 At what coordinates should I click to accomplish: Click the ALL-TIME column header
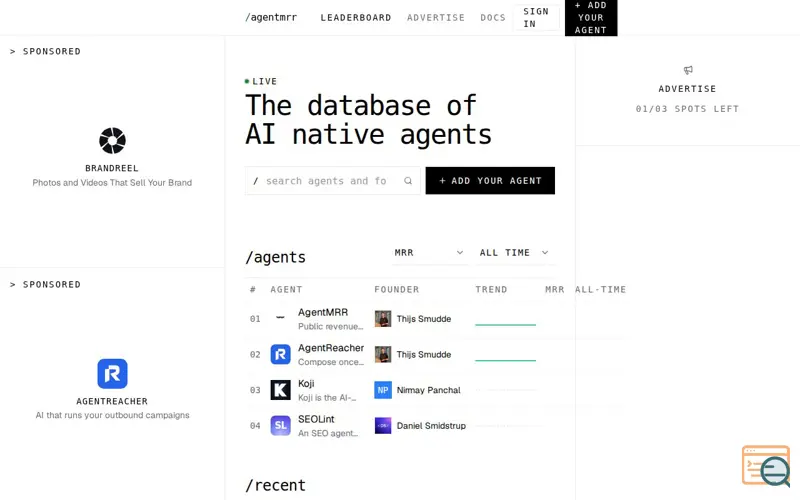tap(601, 289)
